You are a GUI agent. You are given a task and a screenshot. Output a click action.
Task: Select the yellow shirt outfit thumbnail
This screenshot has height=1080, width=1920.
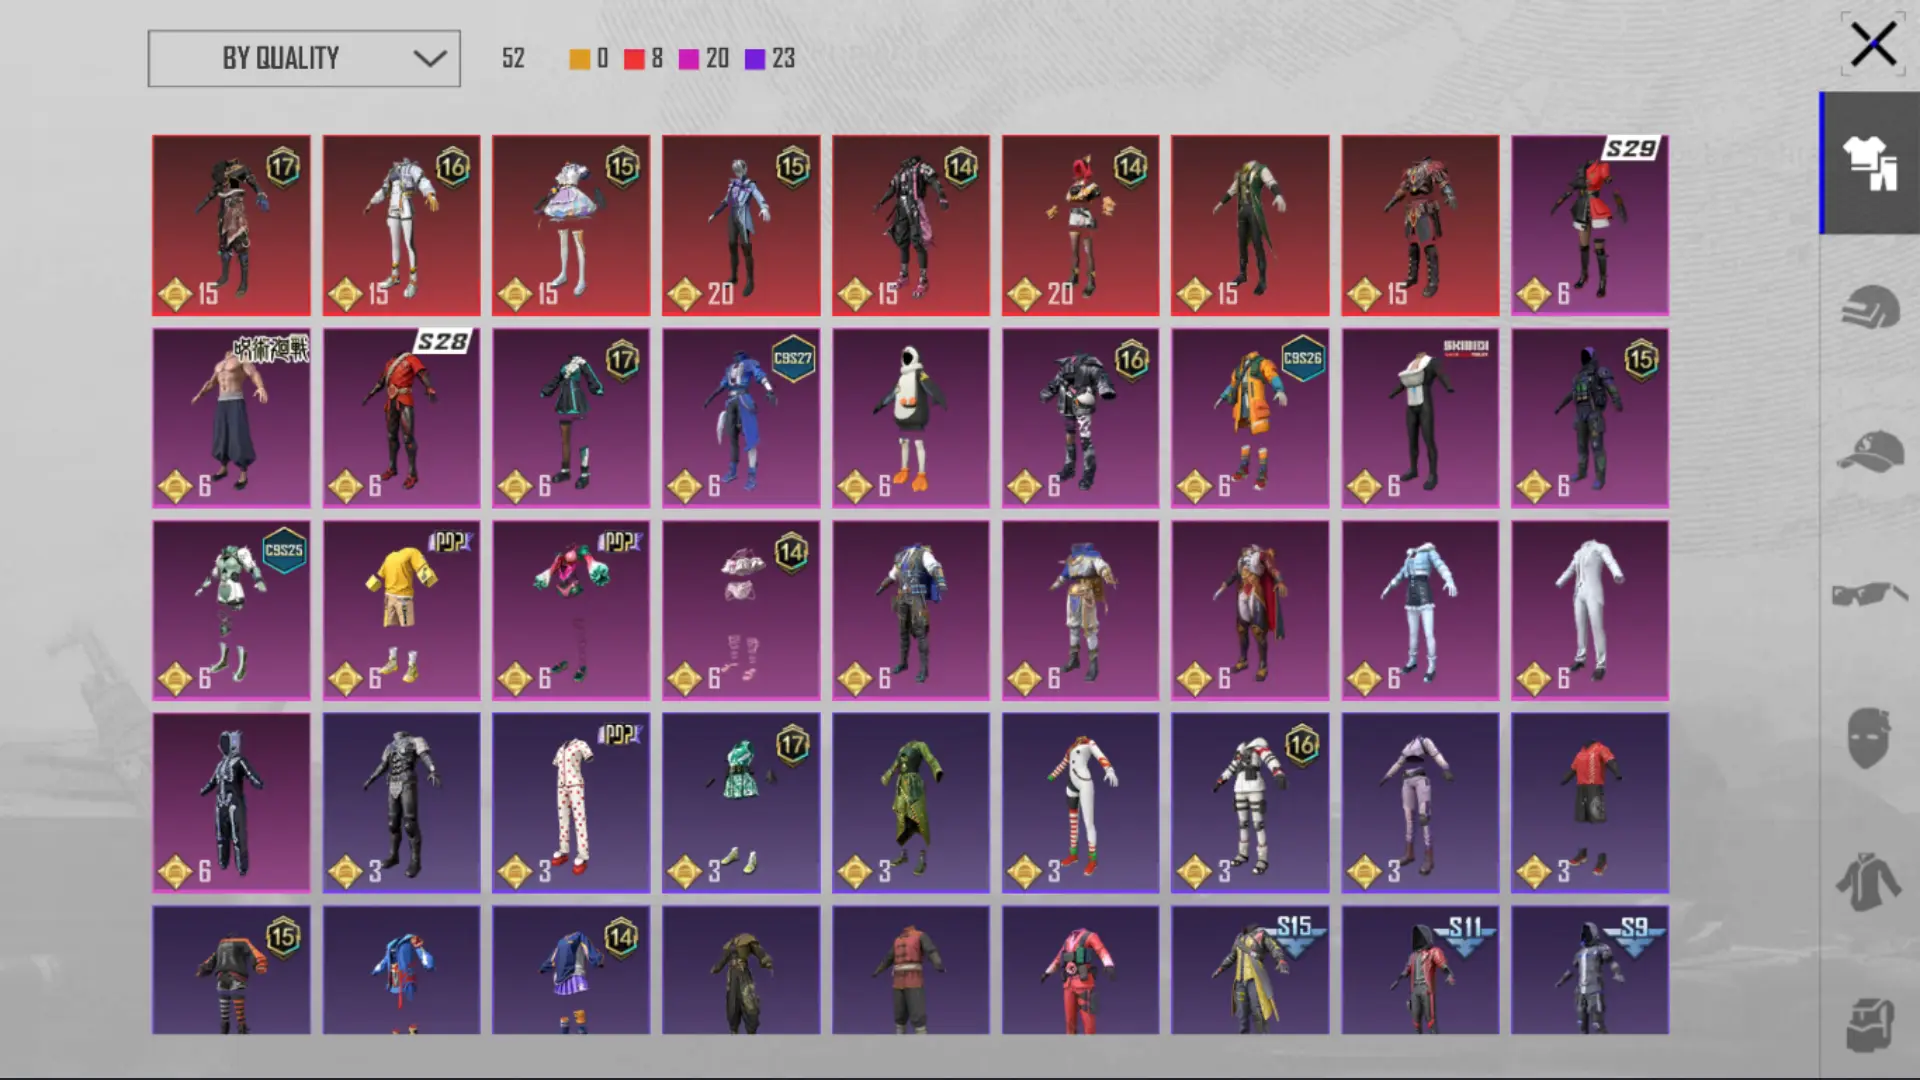pos(401,610)
